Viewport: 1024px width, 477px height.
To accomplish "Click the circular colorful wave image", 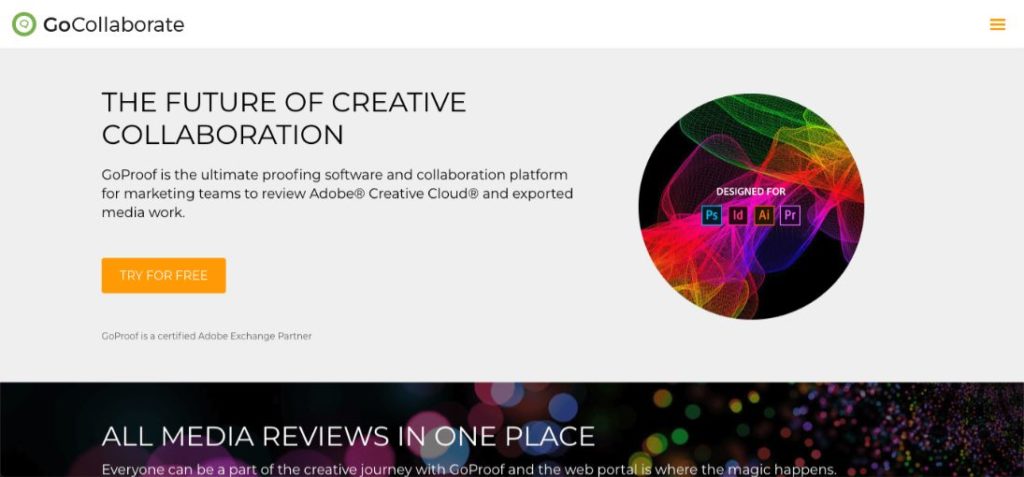I will 751,206.
